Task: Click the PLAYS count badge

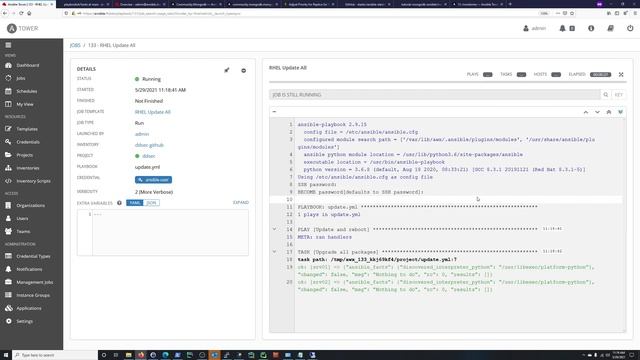Action: [487, 75]
